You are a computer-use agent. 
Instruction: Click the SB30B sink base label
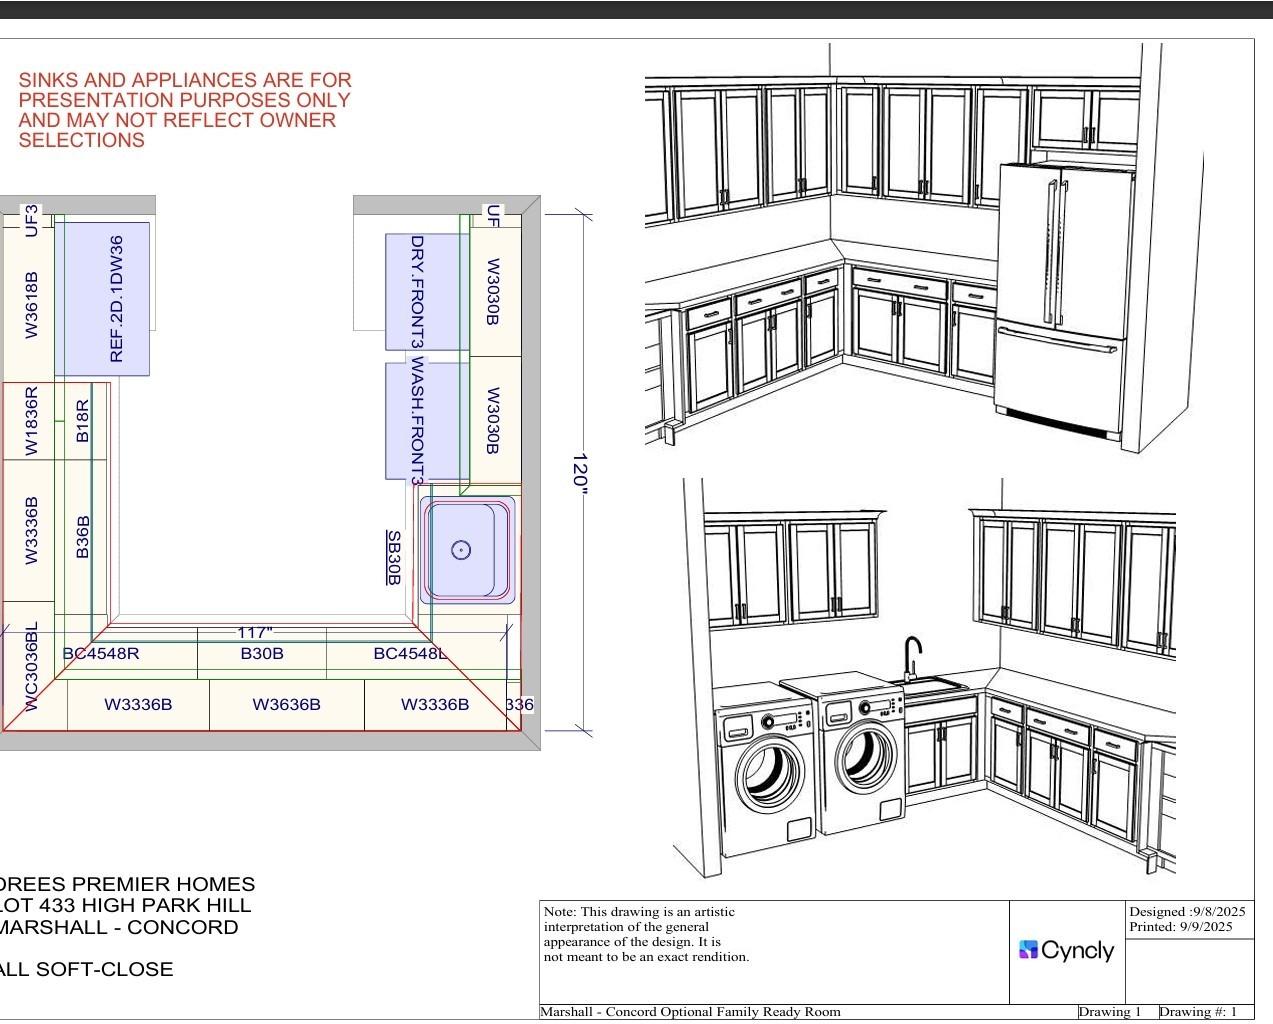[394, 557]
